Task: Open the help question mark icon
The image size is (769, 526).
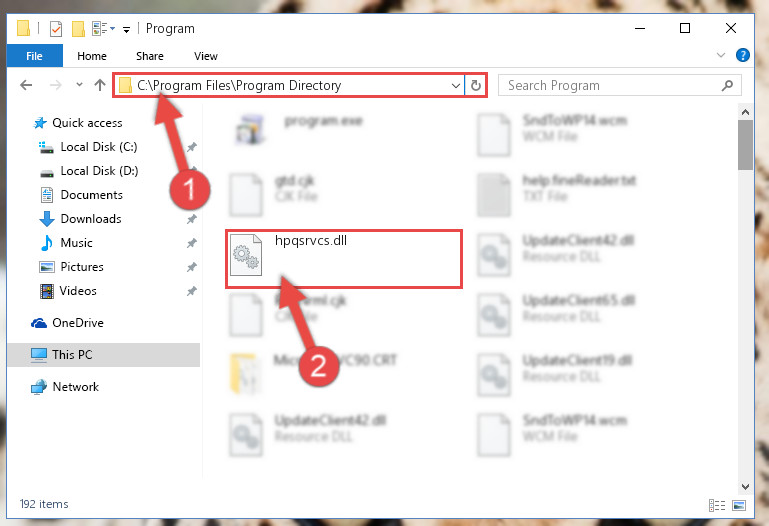Action: pyautogui.click(x=743, y=55)
